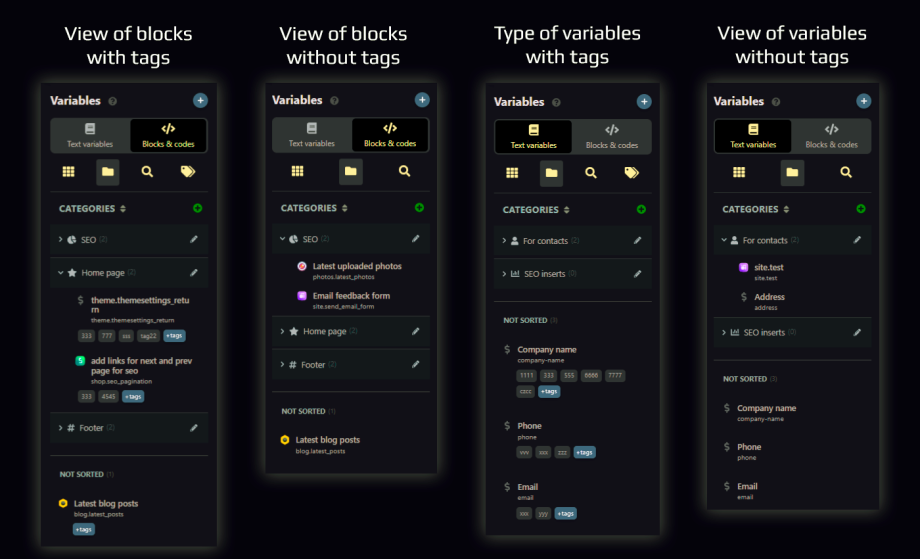Click the tags icon in the blocks with tags panel
The image size is (920, 559).
click(187, 172)
